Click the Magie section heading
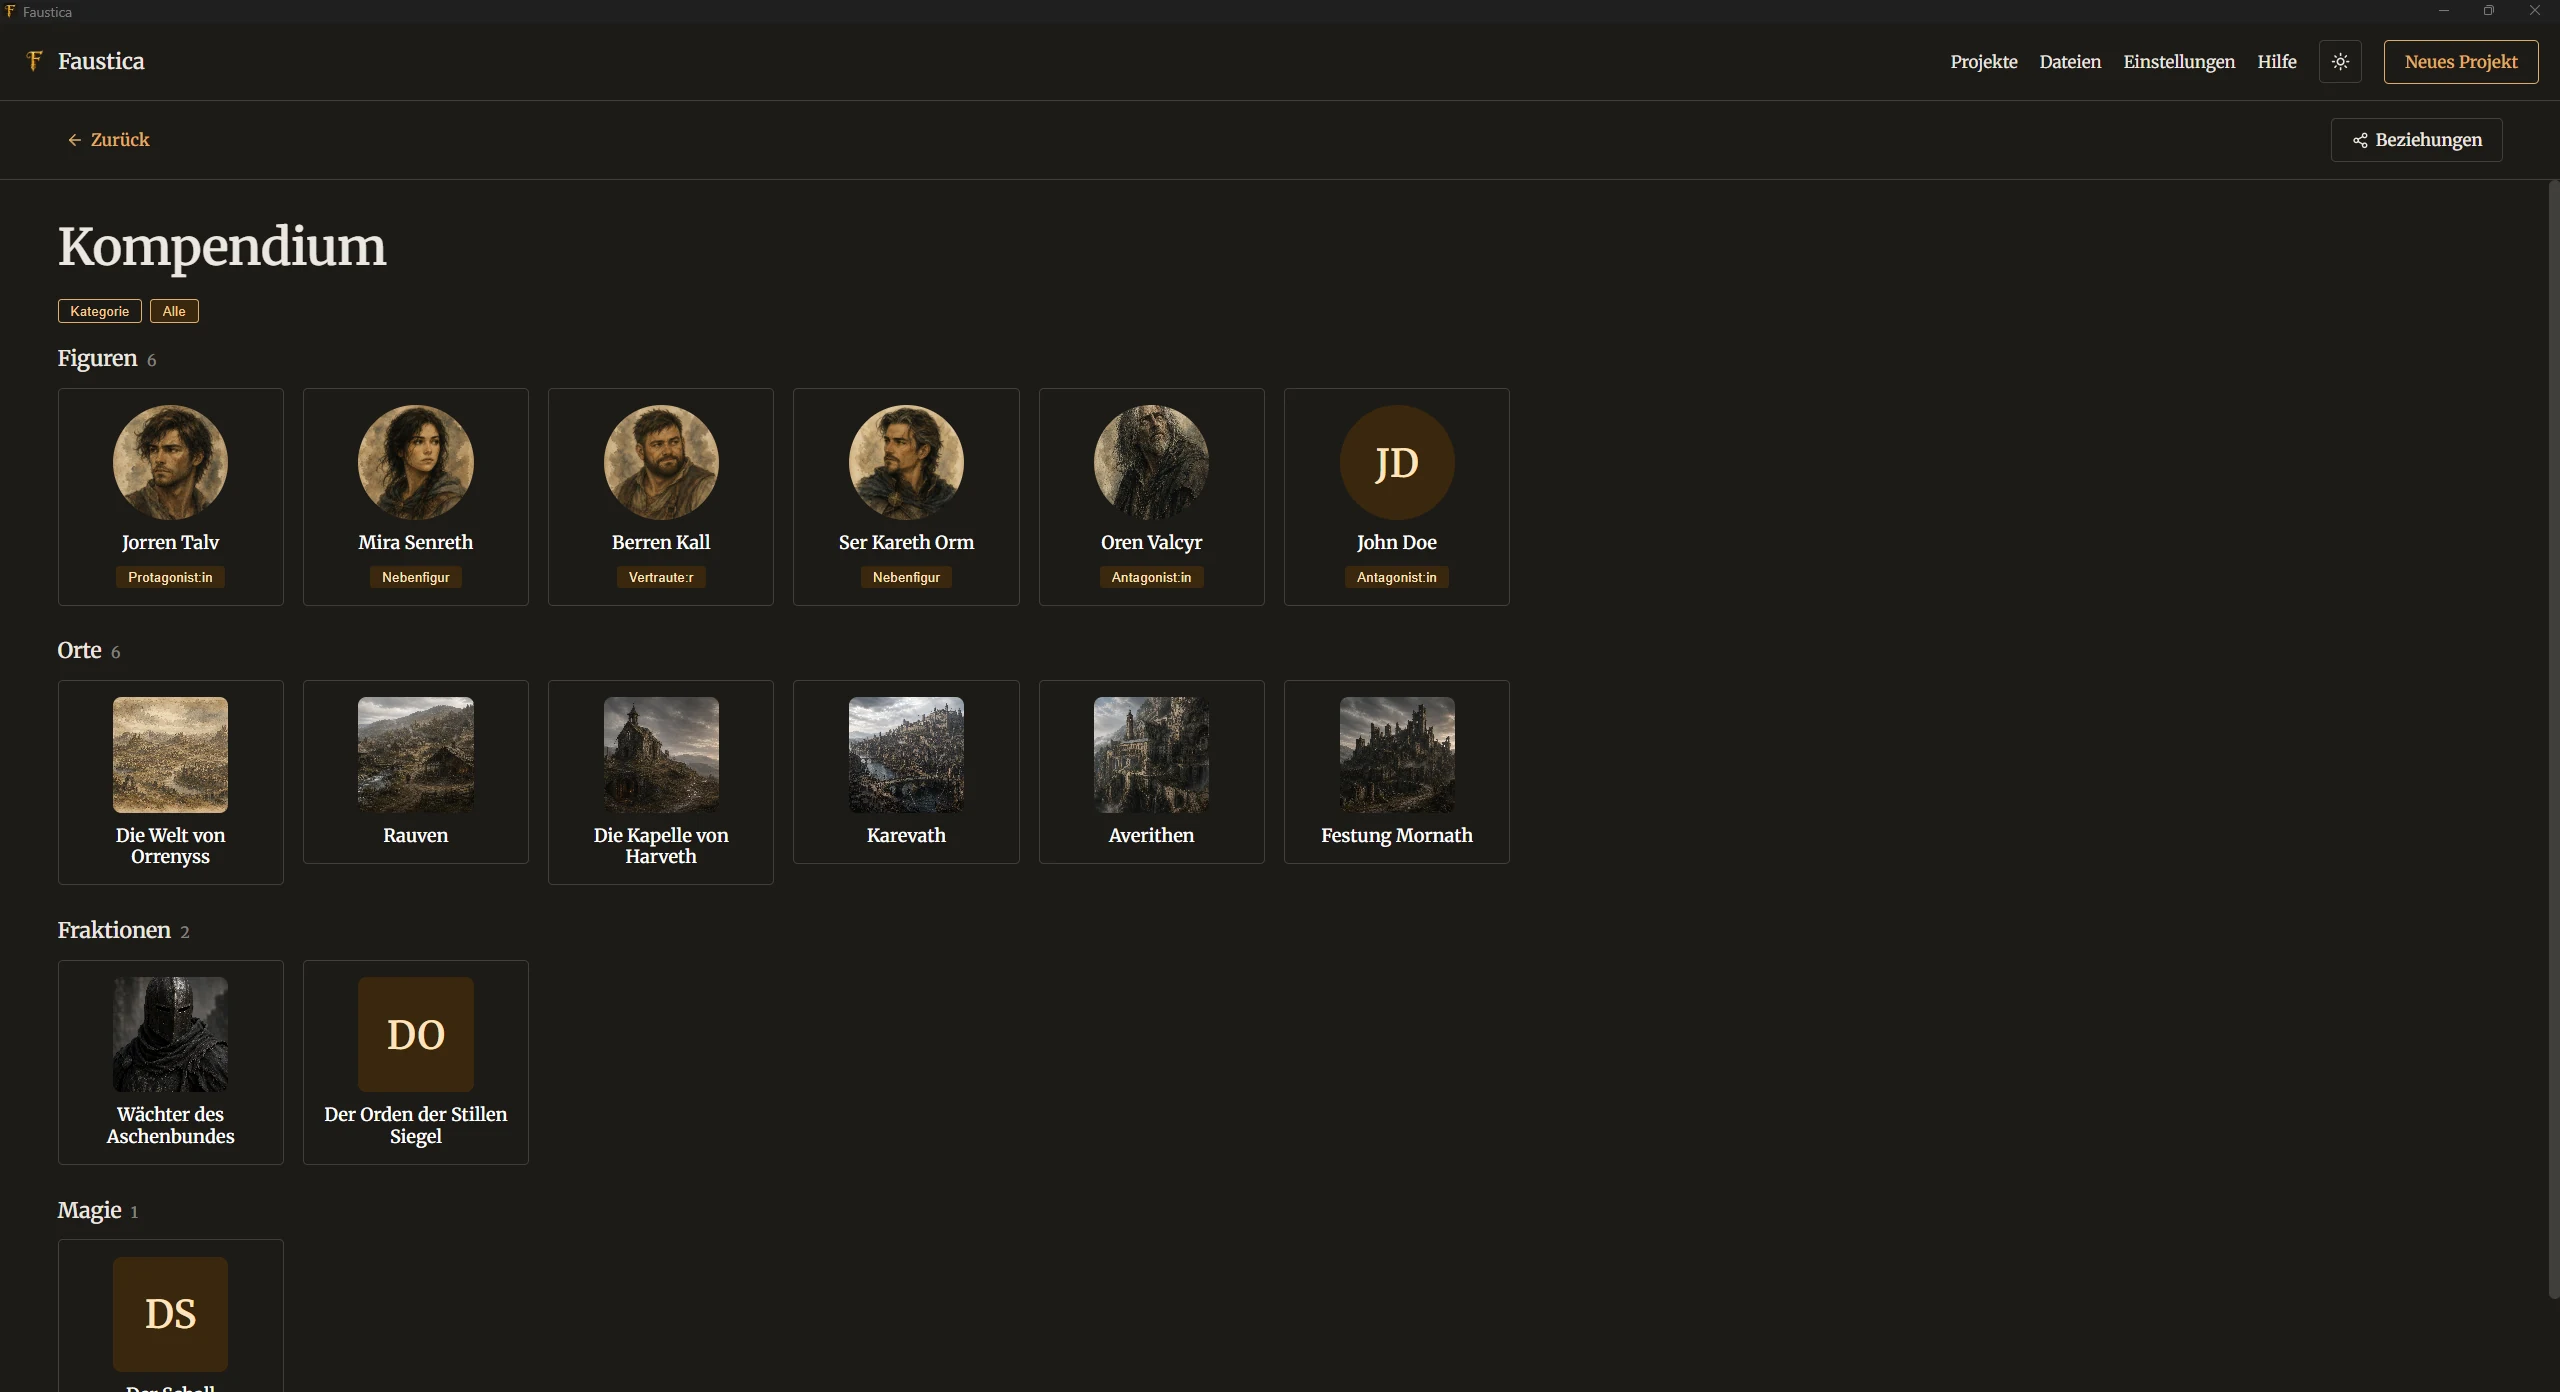Viewport: 2560px width, 1392px height. 89,1210
